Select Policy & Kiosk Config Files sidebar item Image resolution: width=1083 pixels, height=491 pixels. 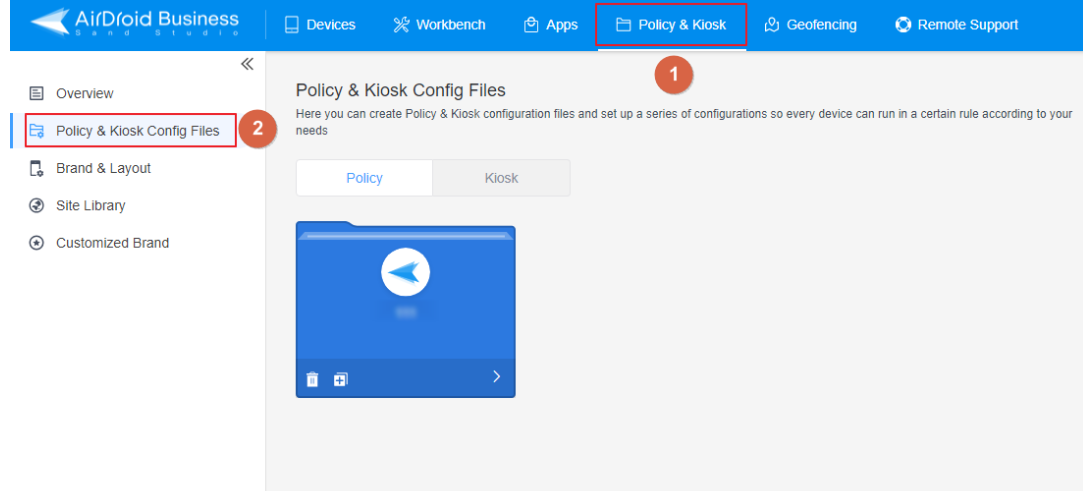(131, 131)
